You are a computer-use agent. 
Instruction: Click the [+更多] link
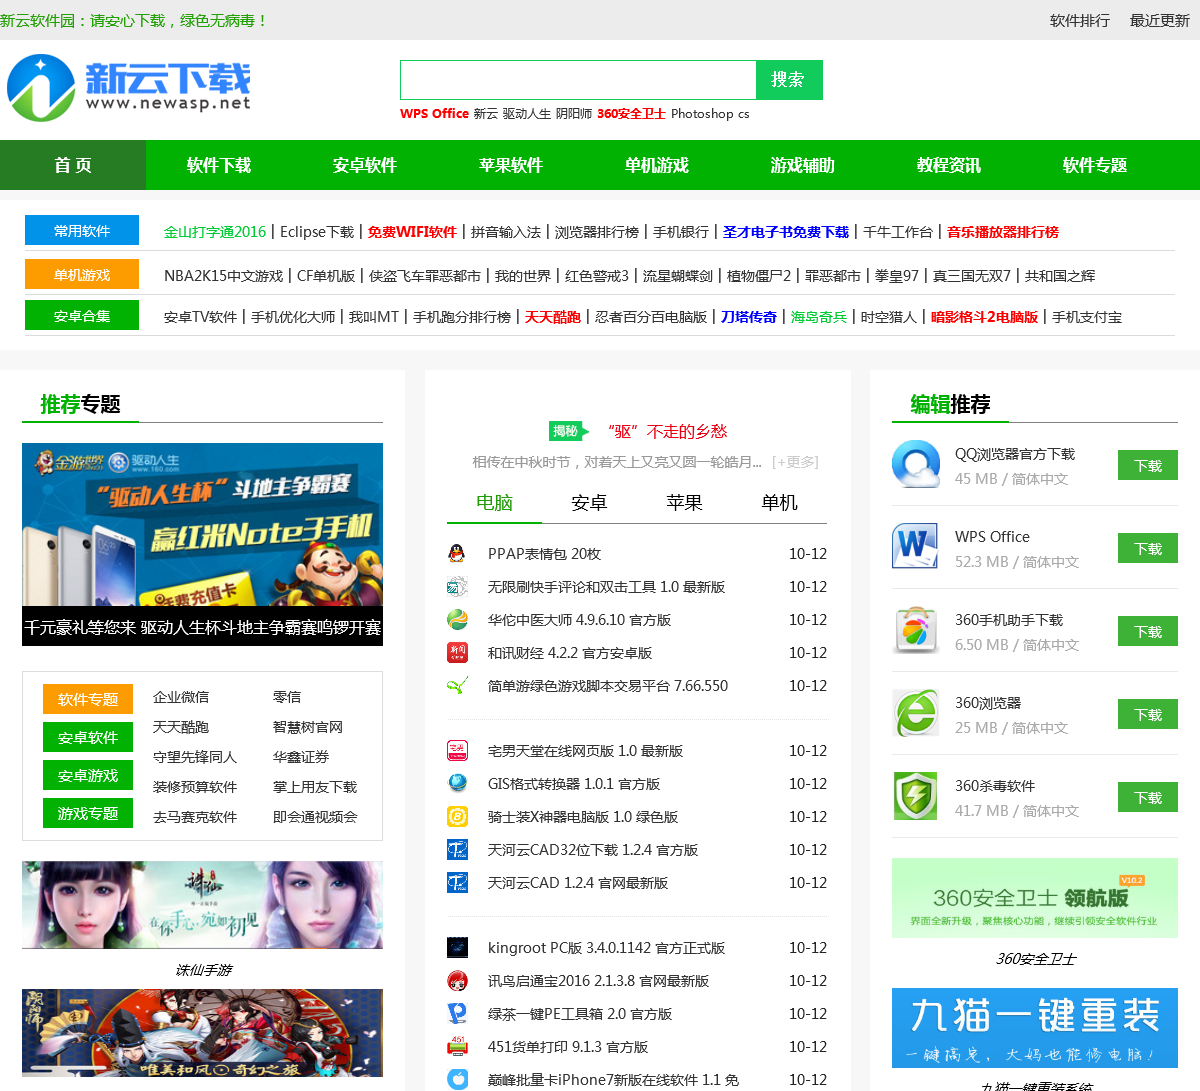(x=795, y=462)
